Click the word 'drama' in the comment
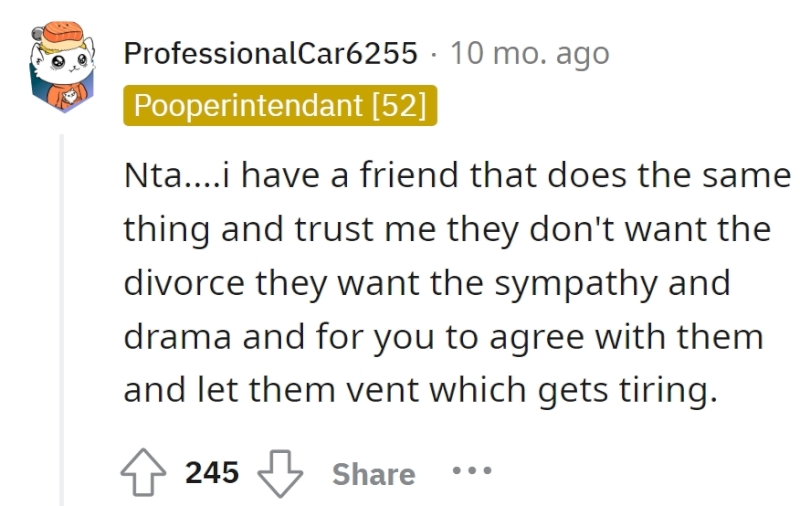The width and height of the screenshot is (800, 506). [x=178, y=337]
